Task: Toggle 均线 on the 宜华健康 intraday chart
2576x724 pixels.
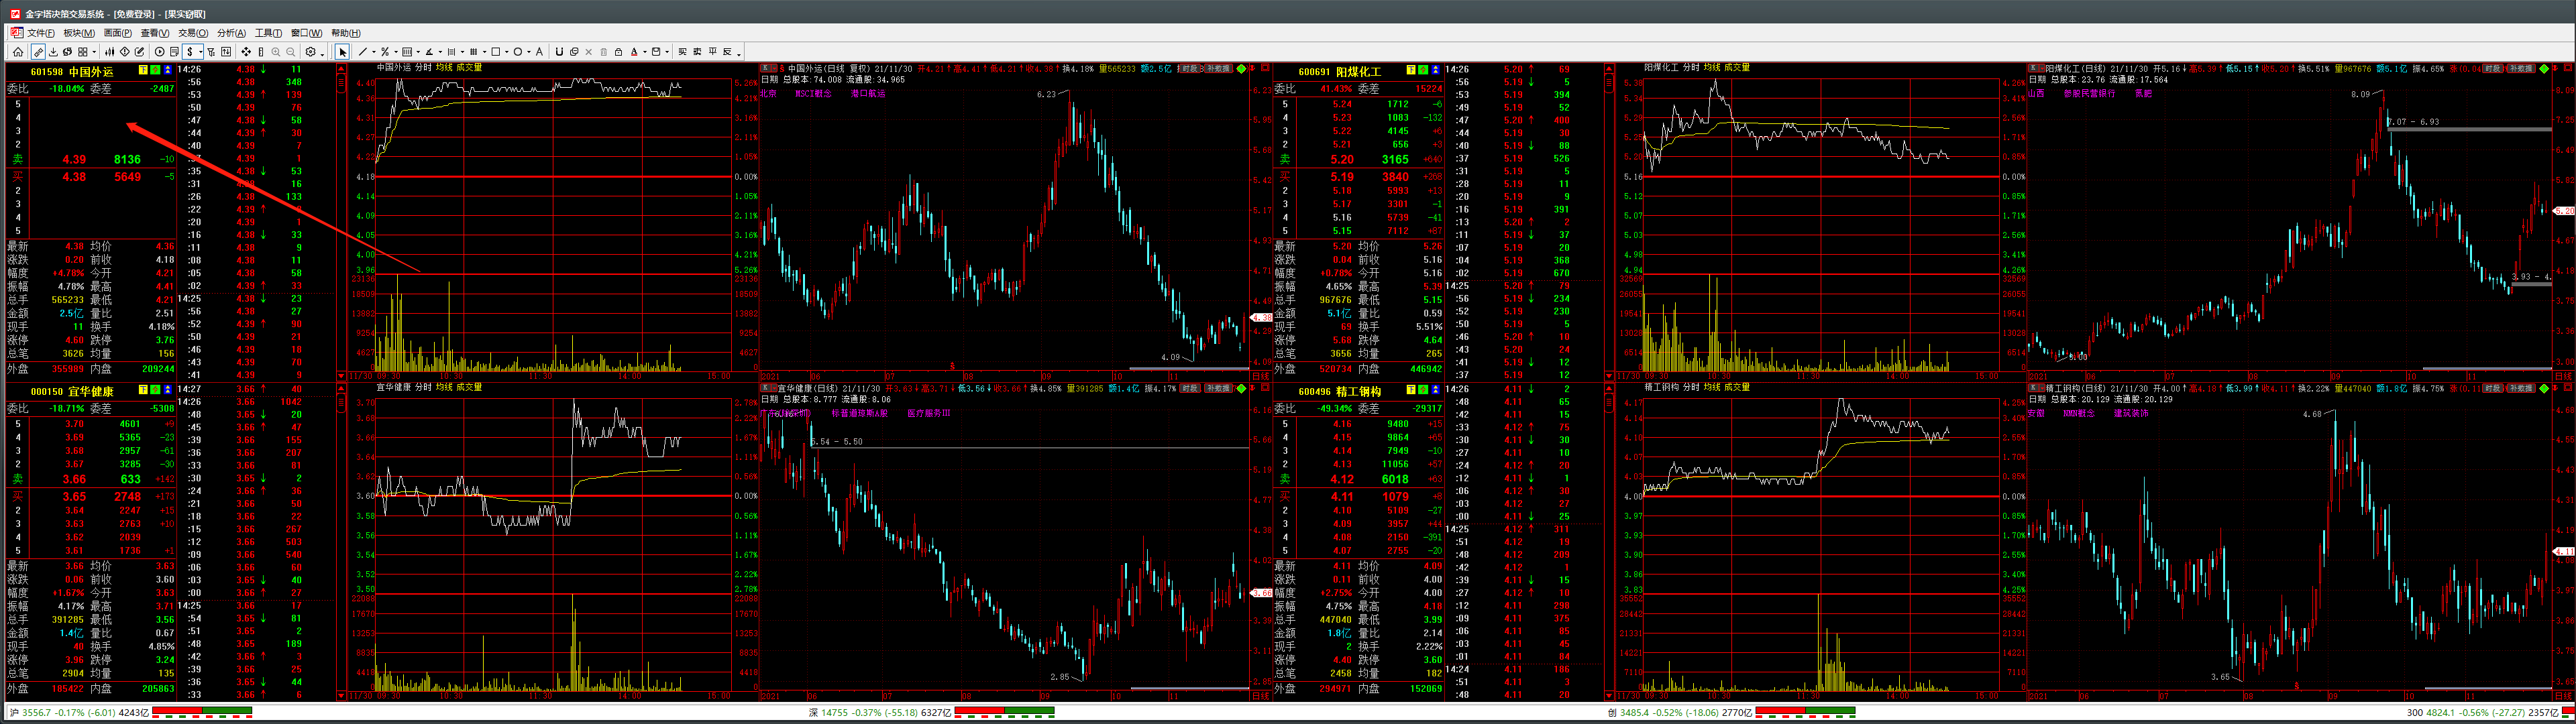Action: tap(444, 387)
